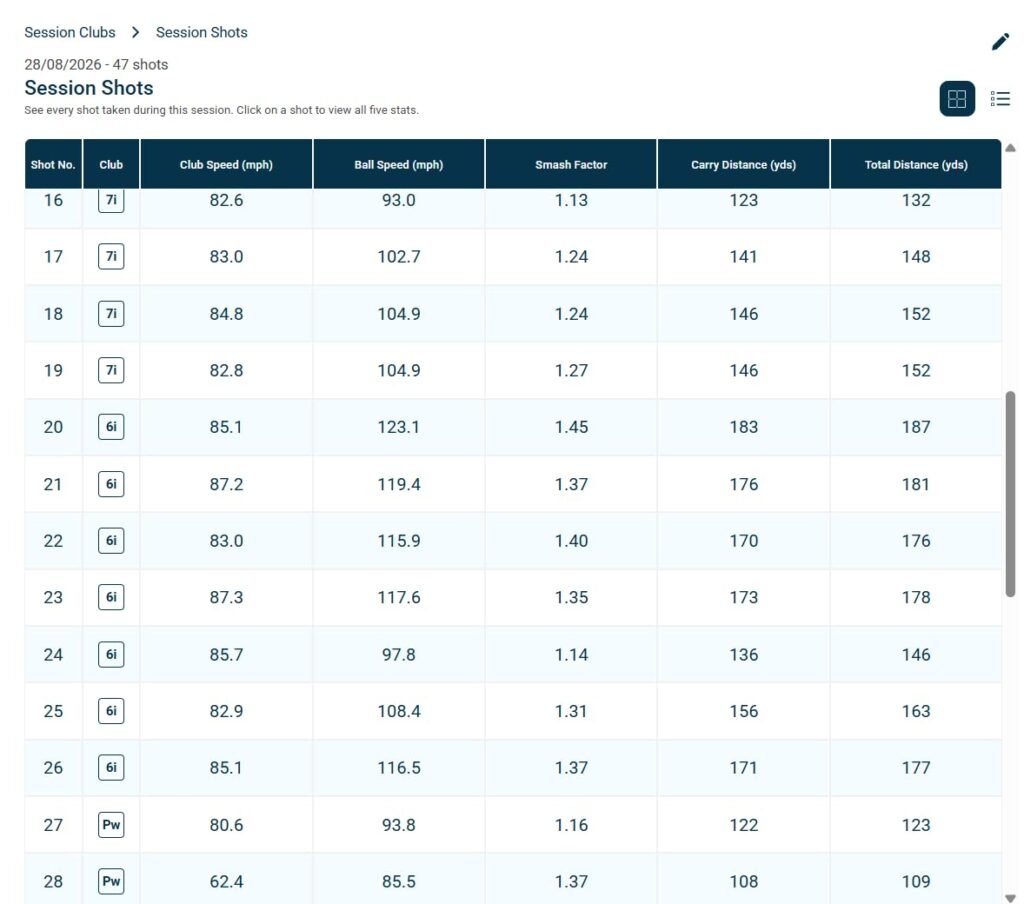This screenshot has height=904, width=1024.
Task: Select the 7i club badge for shot 19
Action: (111, 370)
